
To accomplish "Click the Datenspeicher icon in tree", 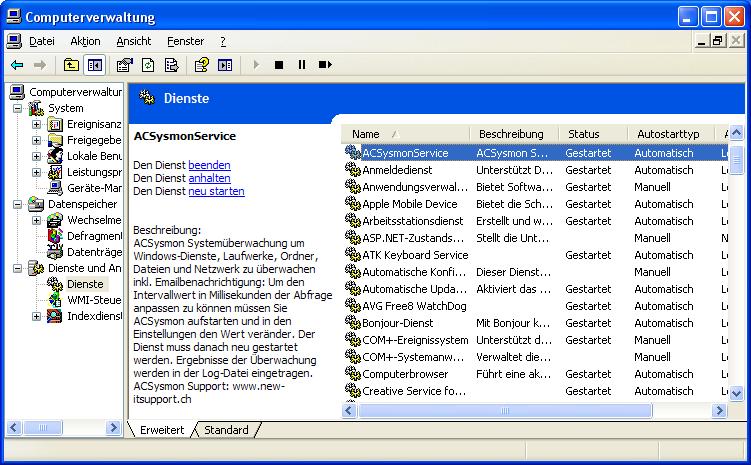I will point(36,204).
